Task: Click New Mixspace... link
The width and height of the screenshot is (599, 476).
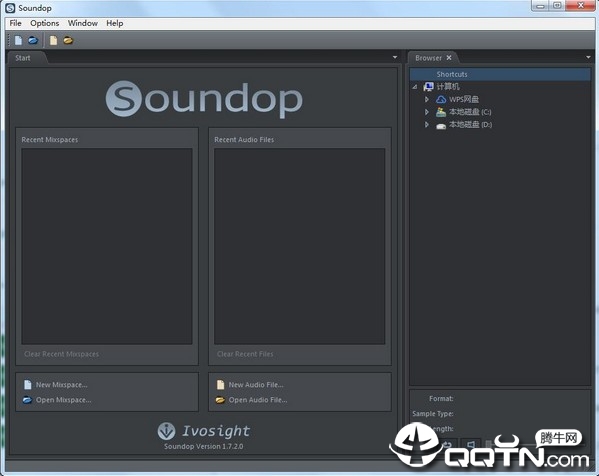Action: coord(62,385)
